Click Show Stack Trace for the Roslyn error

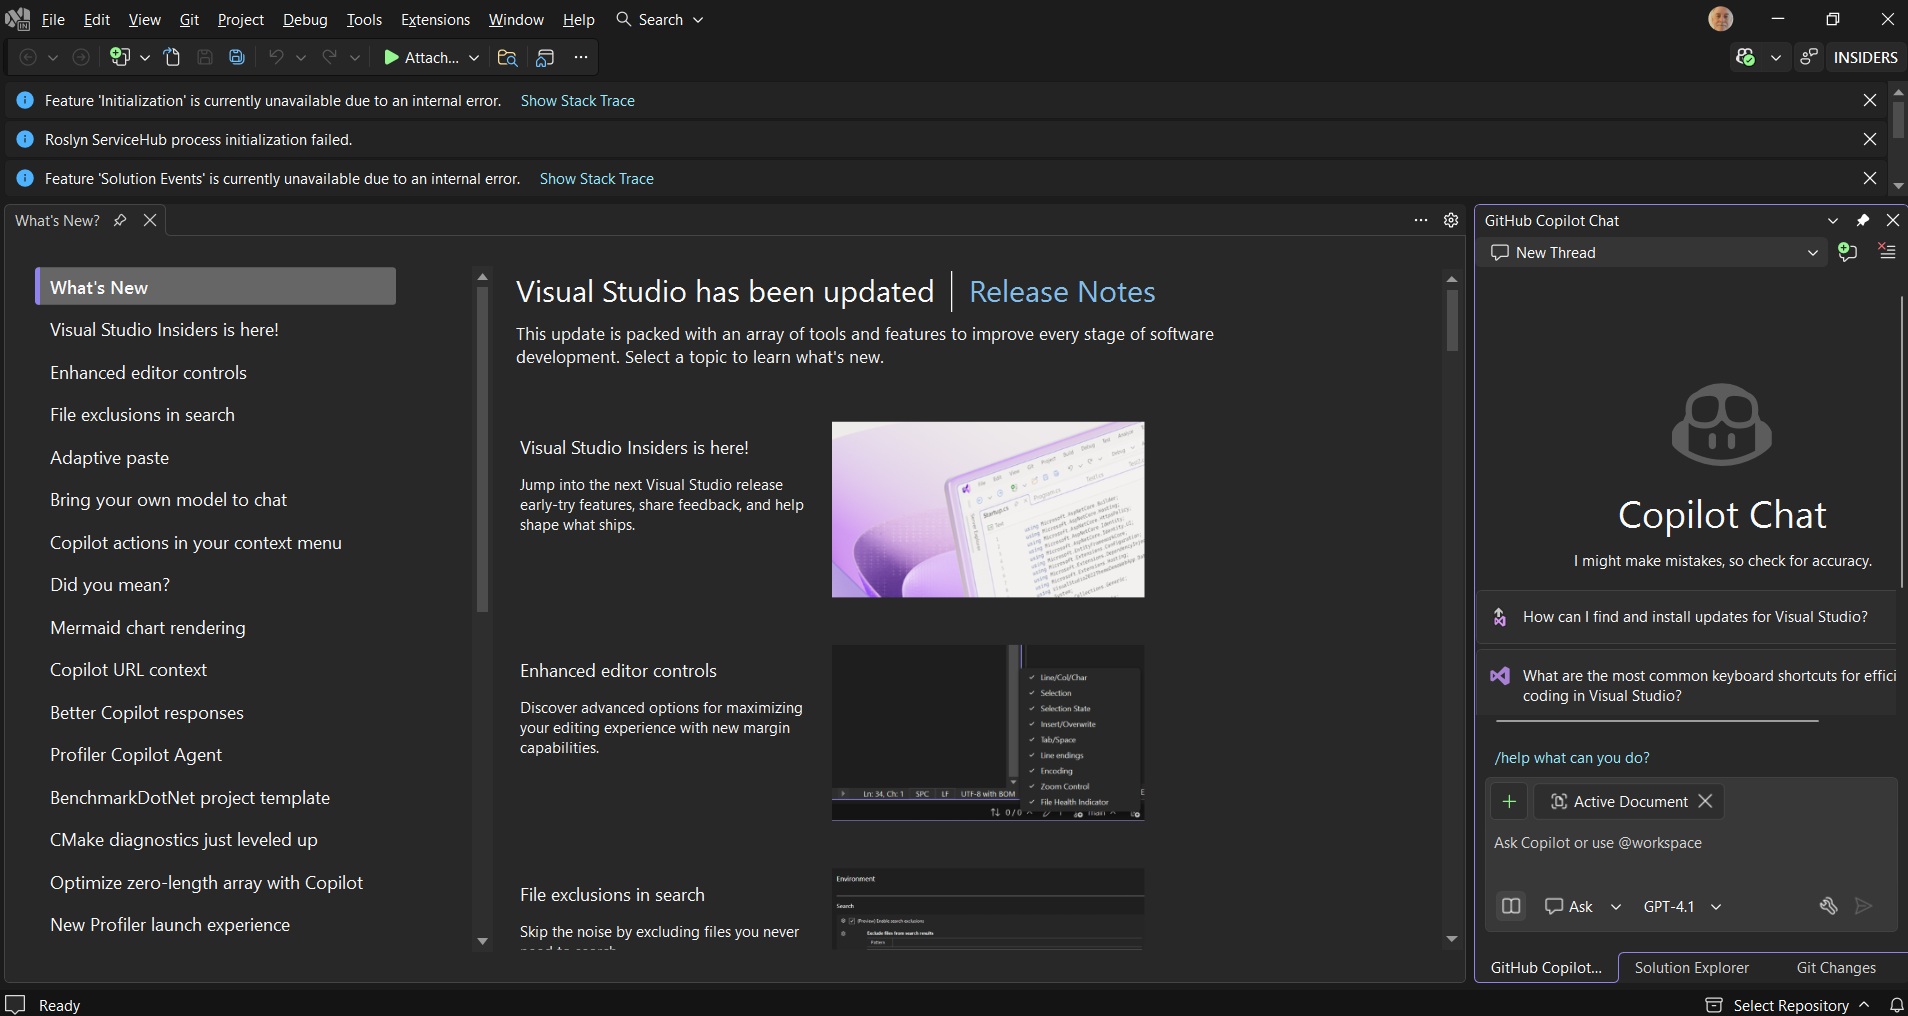tap(579, 100)
